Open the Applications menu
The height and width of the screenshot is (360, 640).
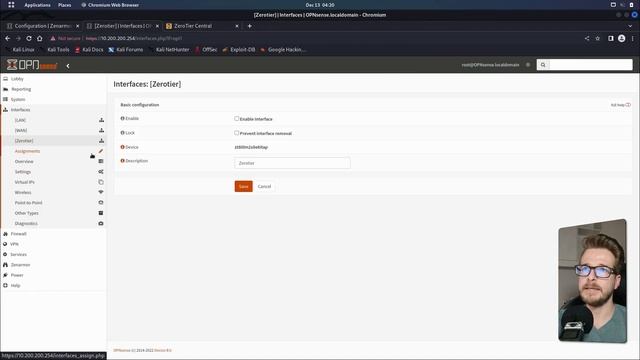coord(37,5)
